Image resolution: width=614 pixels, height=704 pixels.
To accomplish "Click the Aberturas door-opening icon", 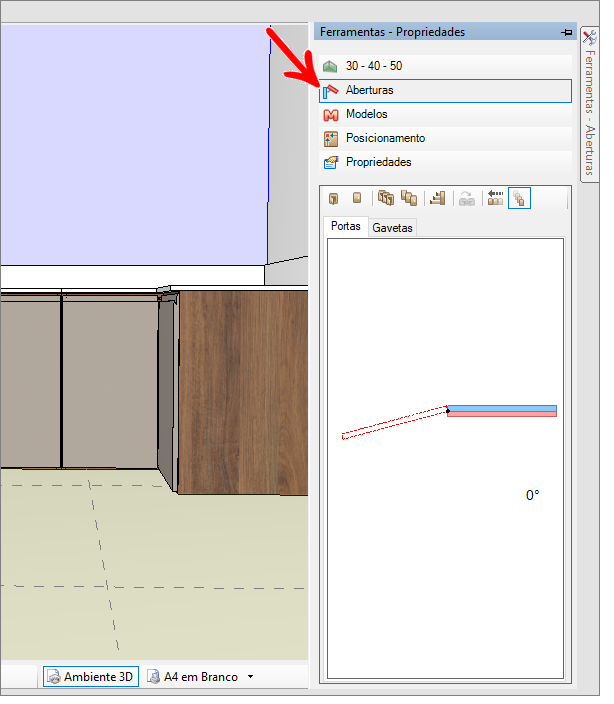I will (330, 91).
